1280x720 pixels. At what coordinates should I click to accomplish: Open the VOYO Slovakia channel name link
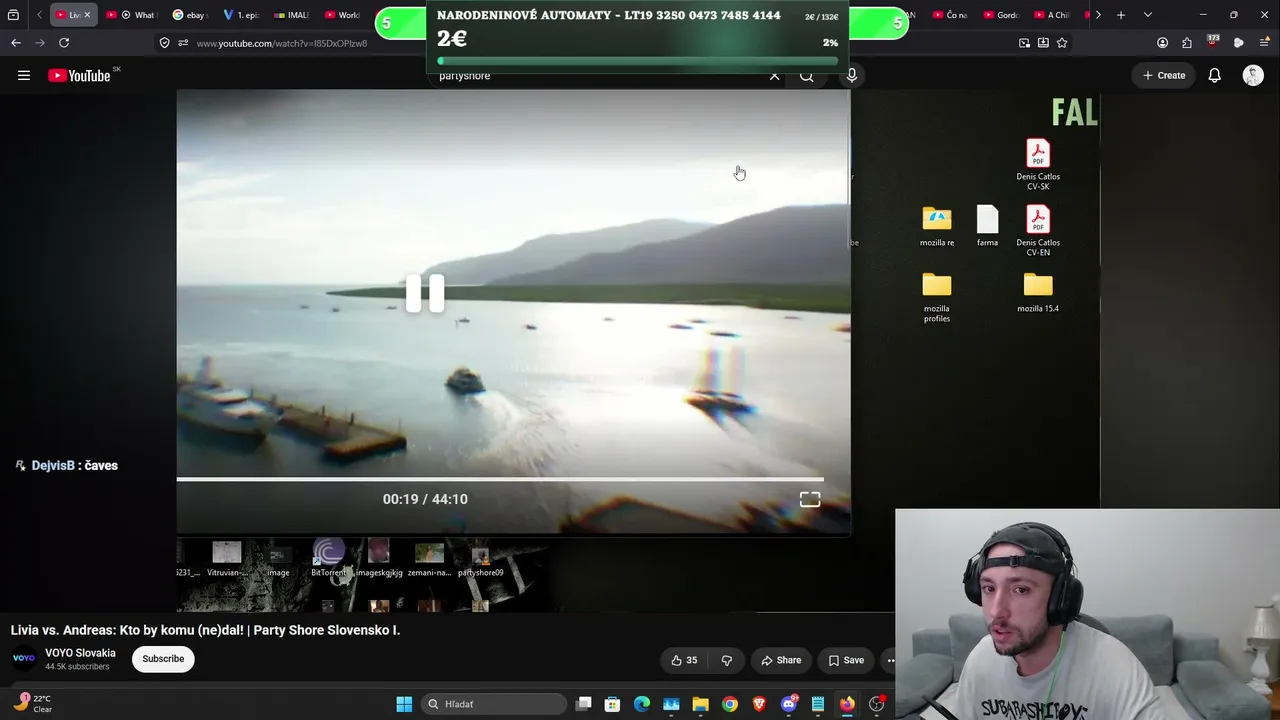80,653
